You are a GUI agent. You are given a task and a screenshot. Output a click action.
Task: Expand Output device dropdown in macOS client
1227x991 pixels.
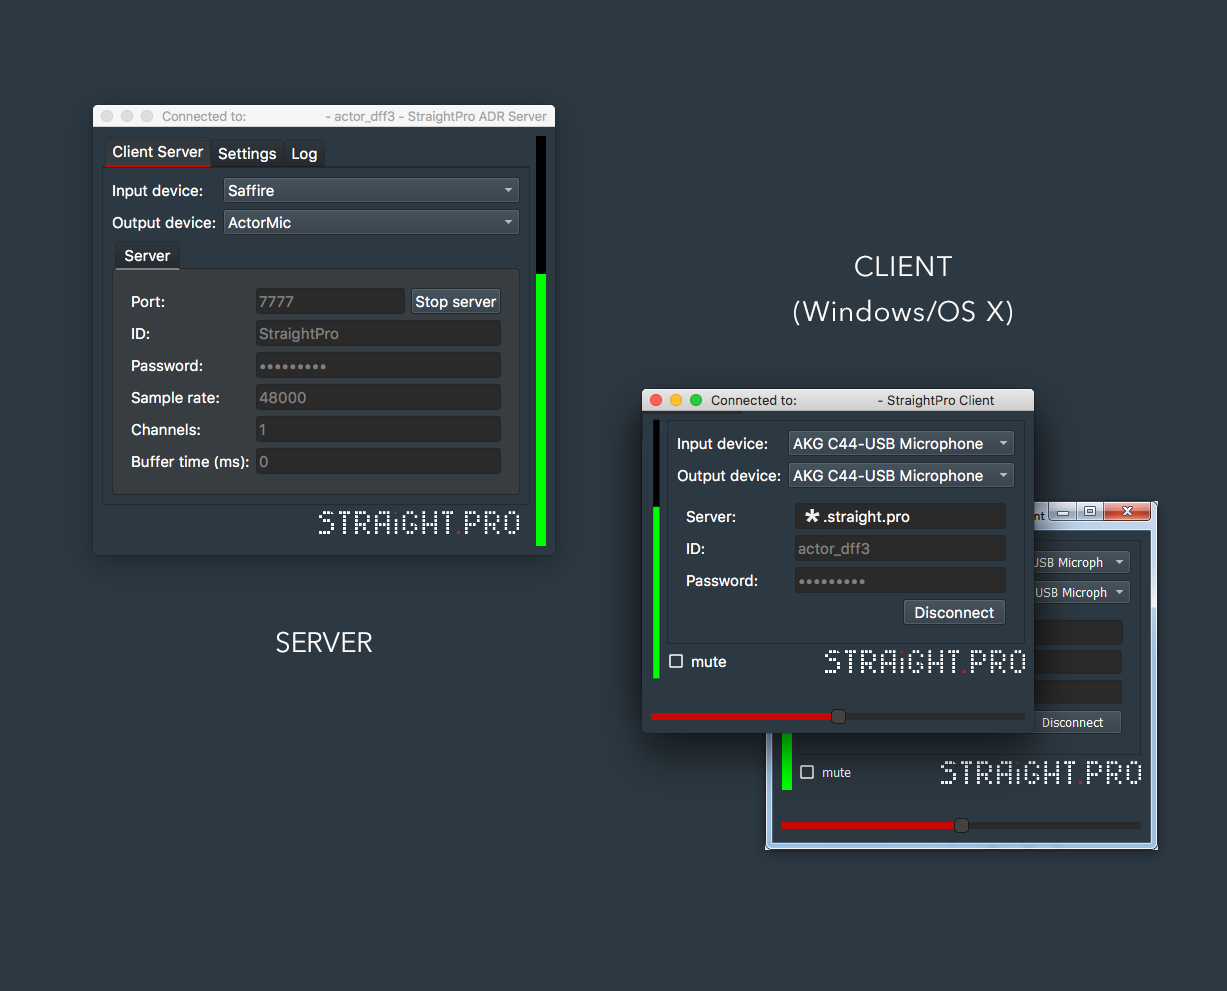pos(901,475)
